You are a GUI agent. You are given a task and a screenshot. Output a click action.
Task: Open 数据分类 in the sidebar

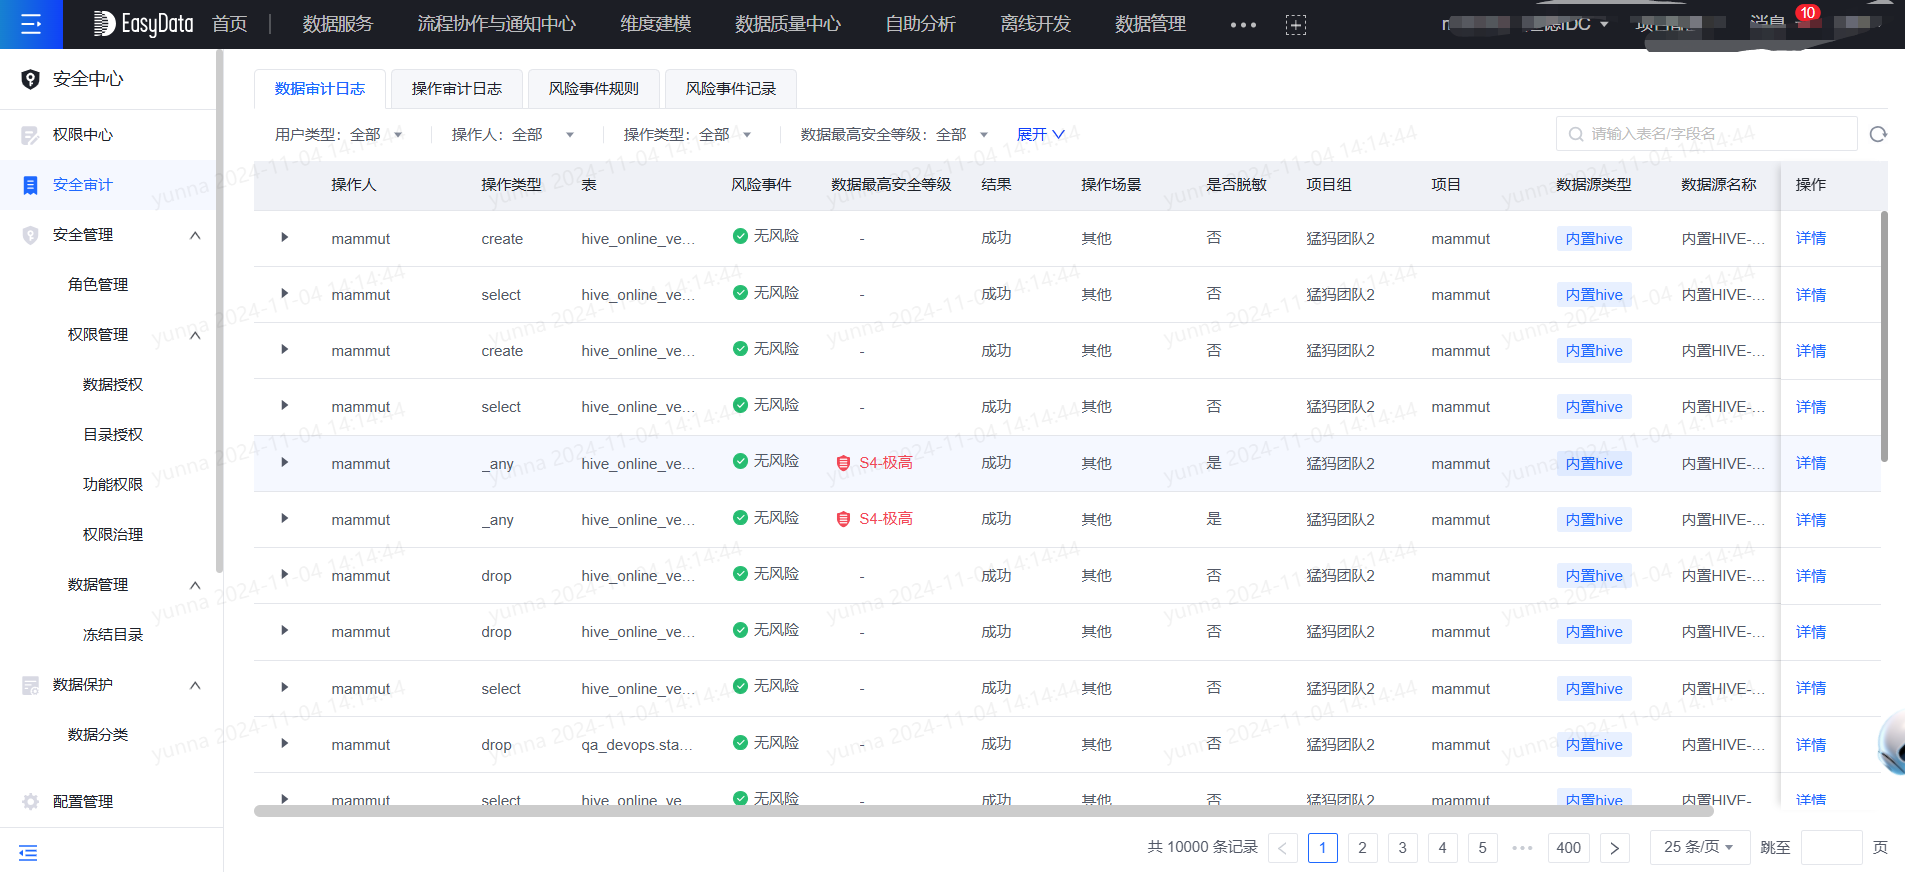tap(98, 735)
